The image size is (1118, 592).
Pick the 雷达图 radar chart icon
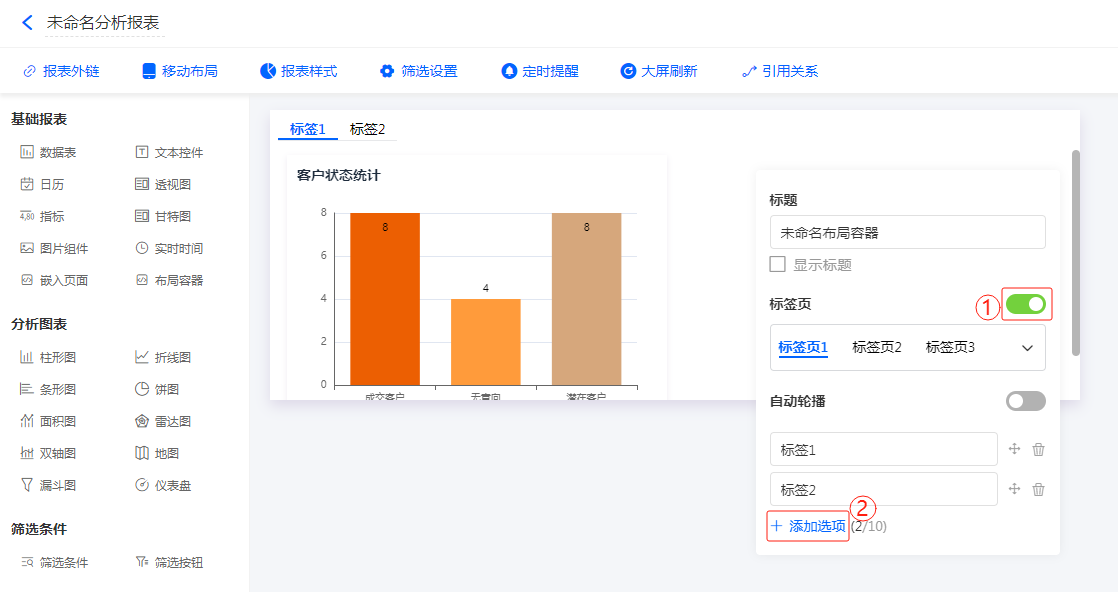pos(142,421)
